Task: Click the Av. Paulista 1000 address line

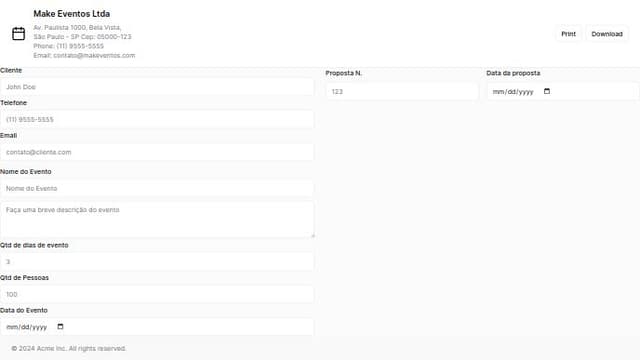Action: point(77,28)
